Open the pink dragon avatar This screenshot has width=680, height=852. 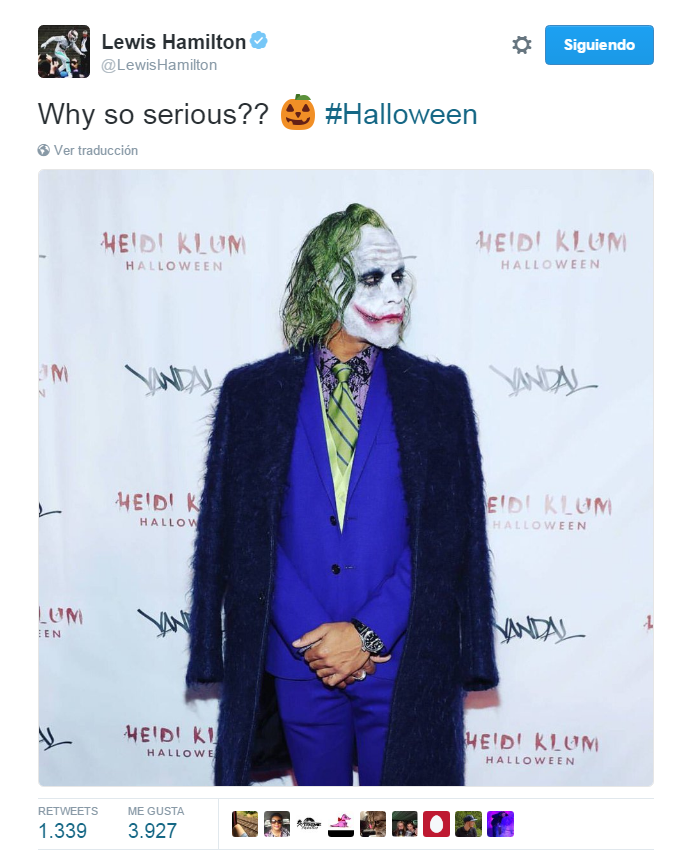[341, 824]
